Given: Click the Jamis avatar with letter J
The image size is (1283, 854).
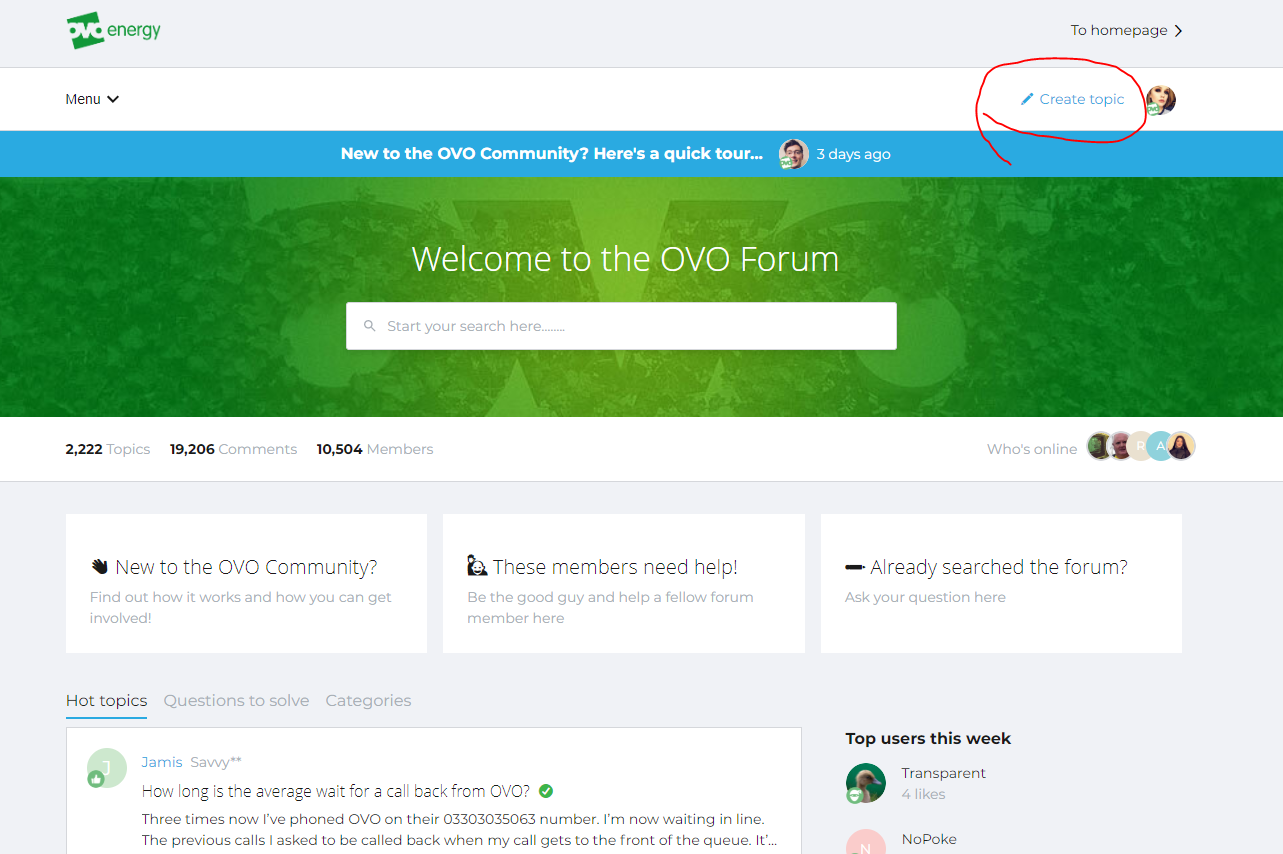Looking at the screenshot, I should pos(107,767).
